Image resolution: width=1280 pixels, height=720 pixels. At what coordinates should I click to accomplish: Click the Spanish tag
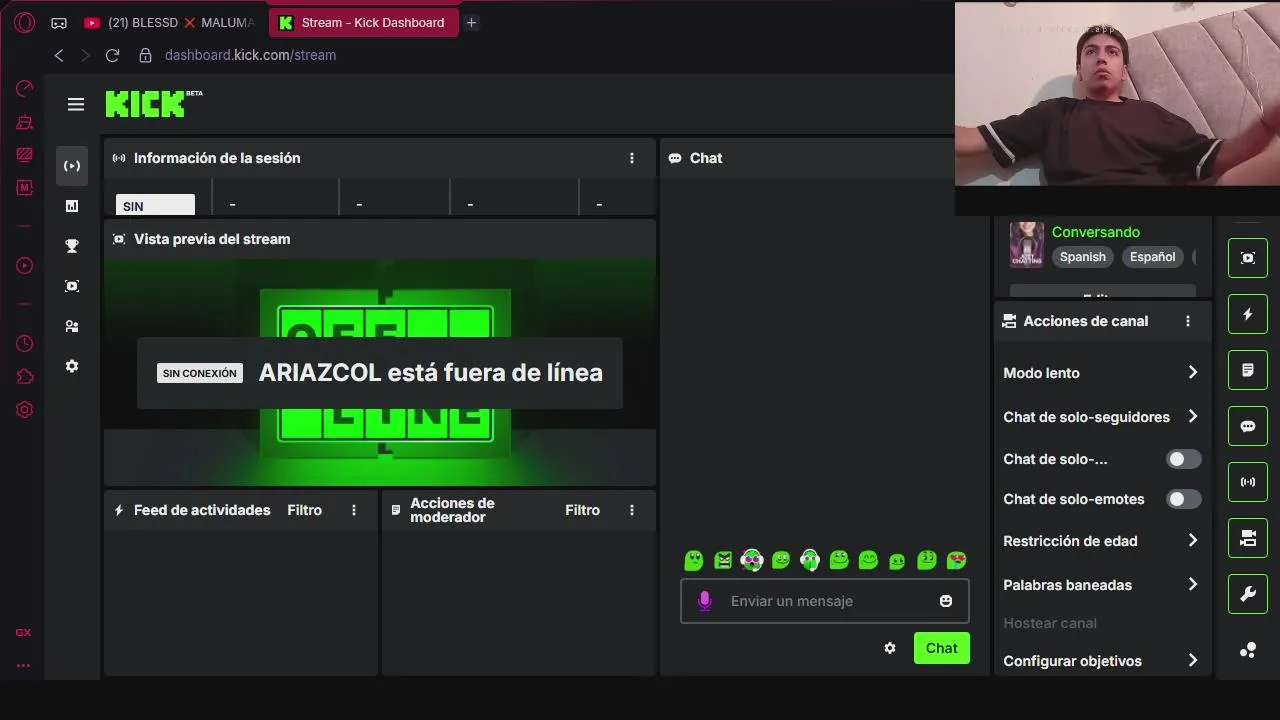click(x=1083, y=257)
